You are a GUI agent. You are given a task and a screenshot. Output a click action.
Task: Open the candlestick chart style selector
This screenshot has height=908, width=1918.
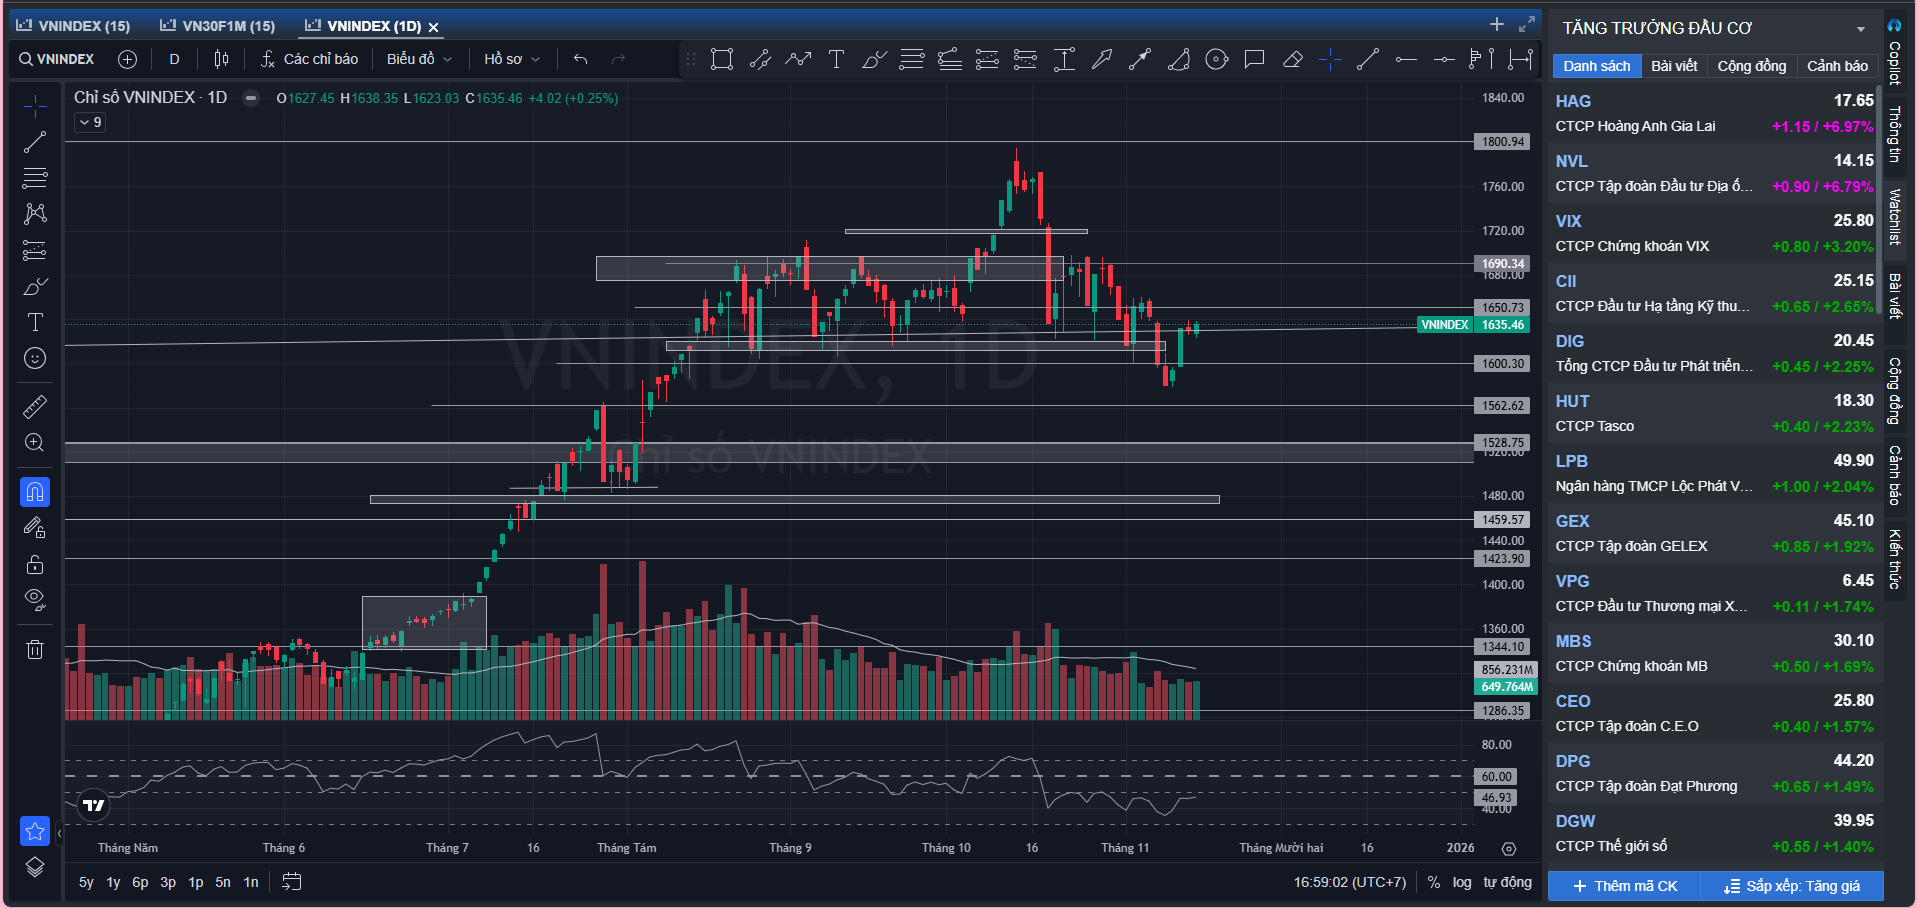click(221, 59)
